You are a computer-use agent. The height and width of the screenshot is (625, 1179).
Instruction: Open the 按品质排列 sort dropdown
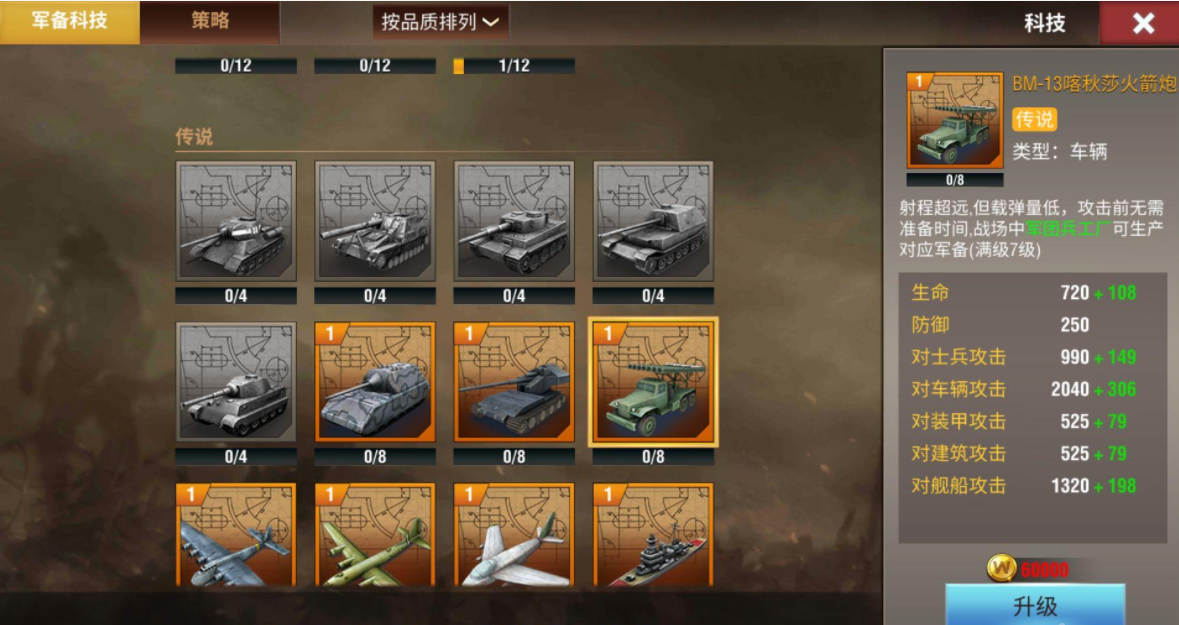441,22
